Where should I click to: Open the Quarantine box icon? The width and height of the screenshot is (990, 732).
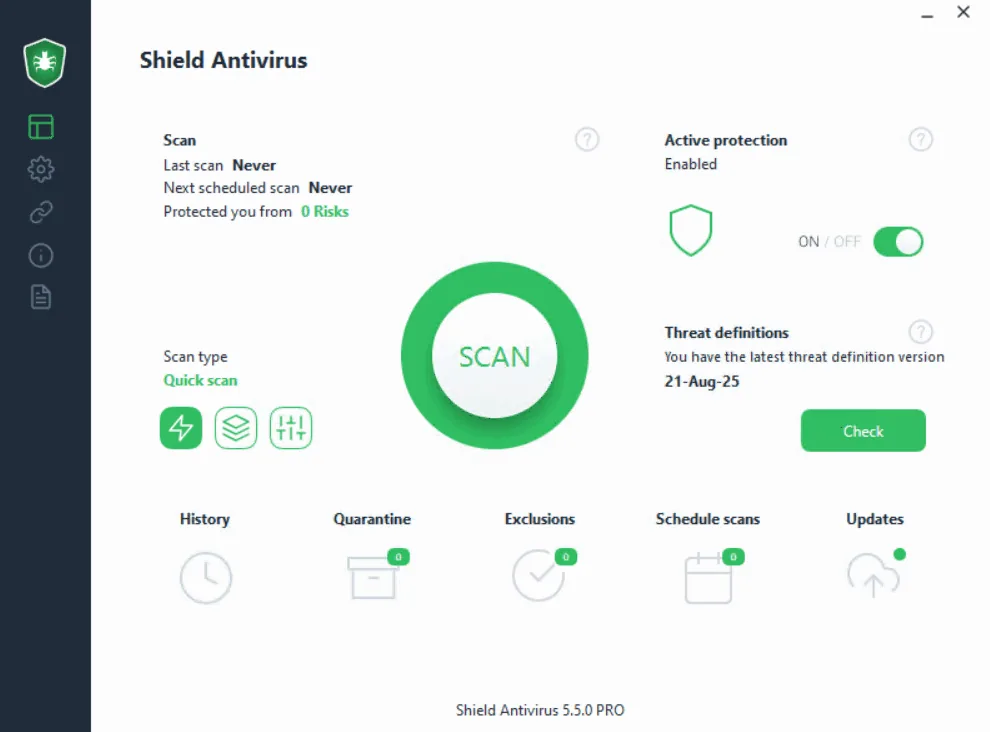click(x=373, y=577)
